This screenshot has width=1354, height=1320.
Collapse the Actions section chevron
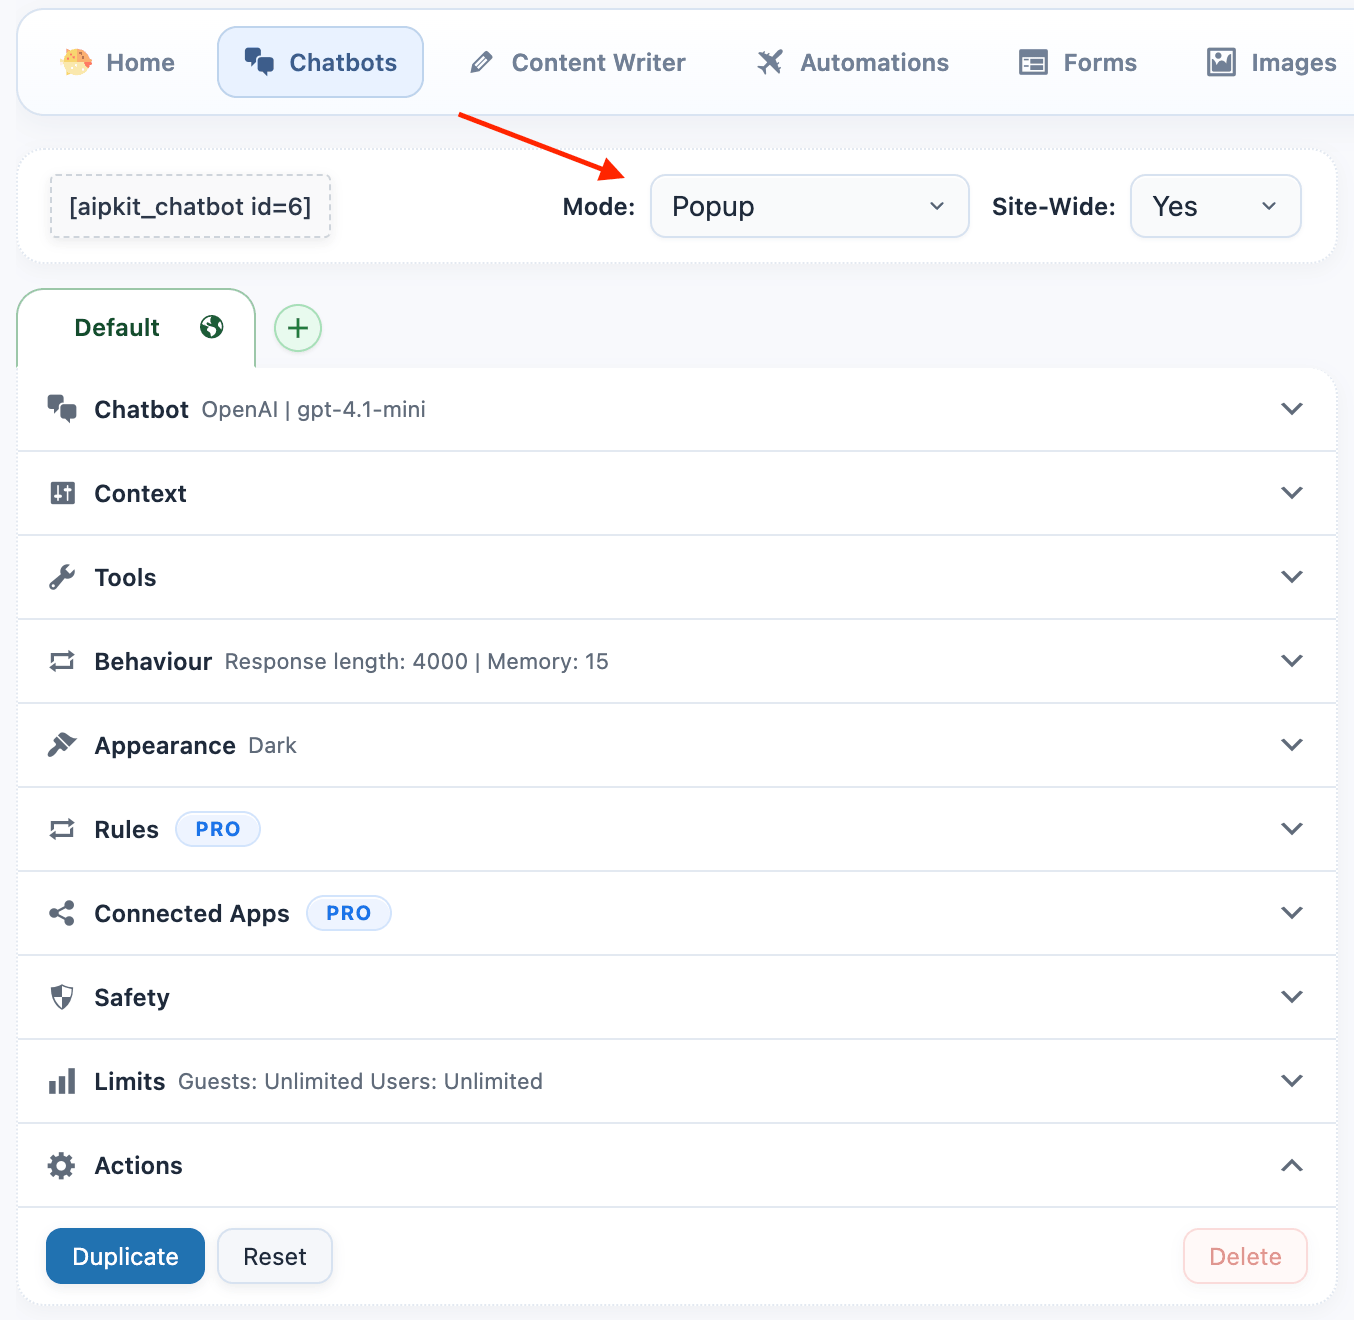click(x=1291, y=1165)
